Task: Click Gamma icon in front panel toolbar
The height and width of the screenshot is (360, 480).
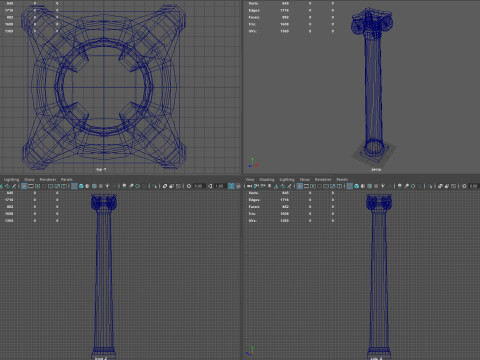Action: coord(210,186)
